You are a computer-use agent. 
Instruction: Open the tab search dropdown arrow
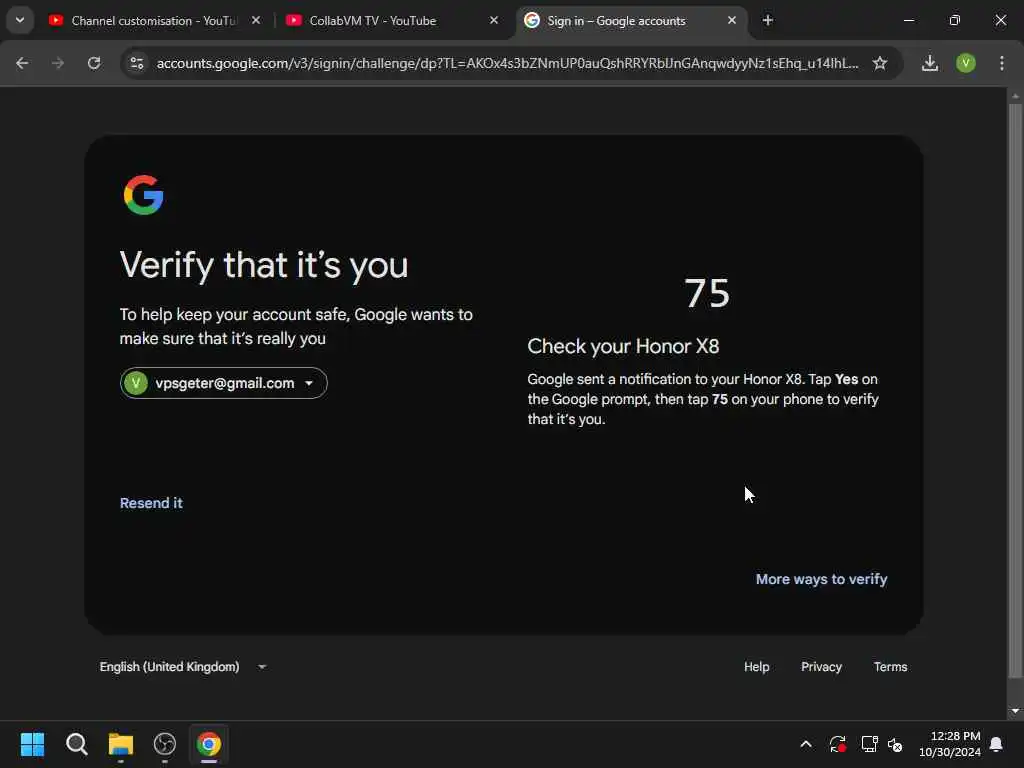[x=20, y=20]
